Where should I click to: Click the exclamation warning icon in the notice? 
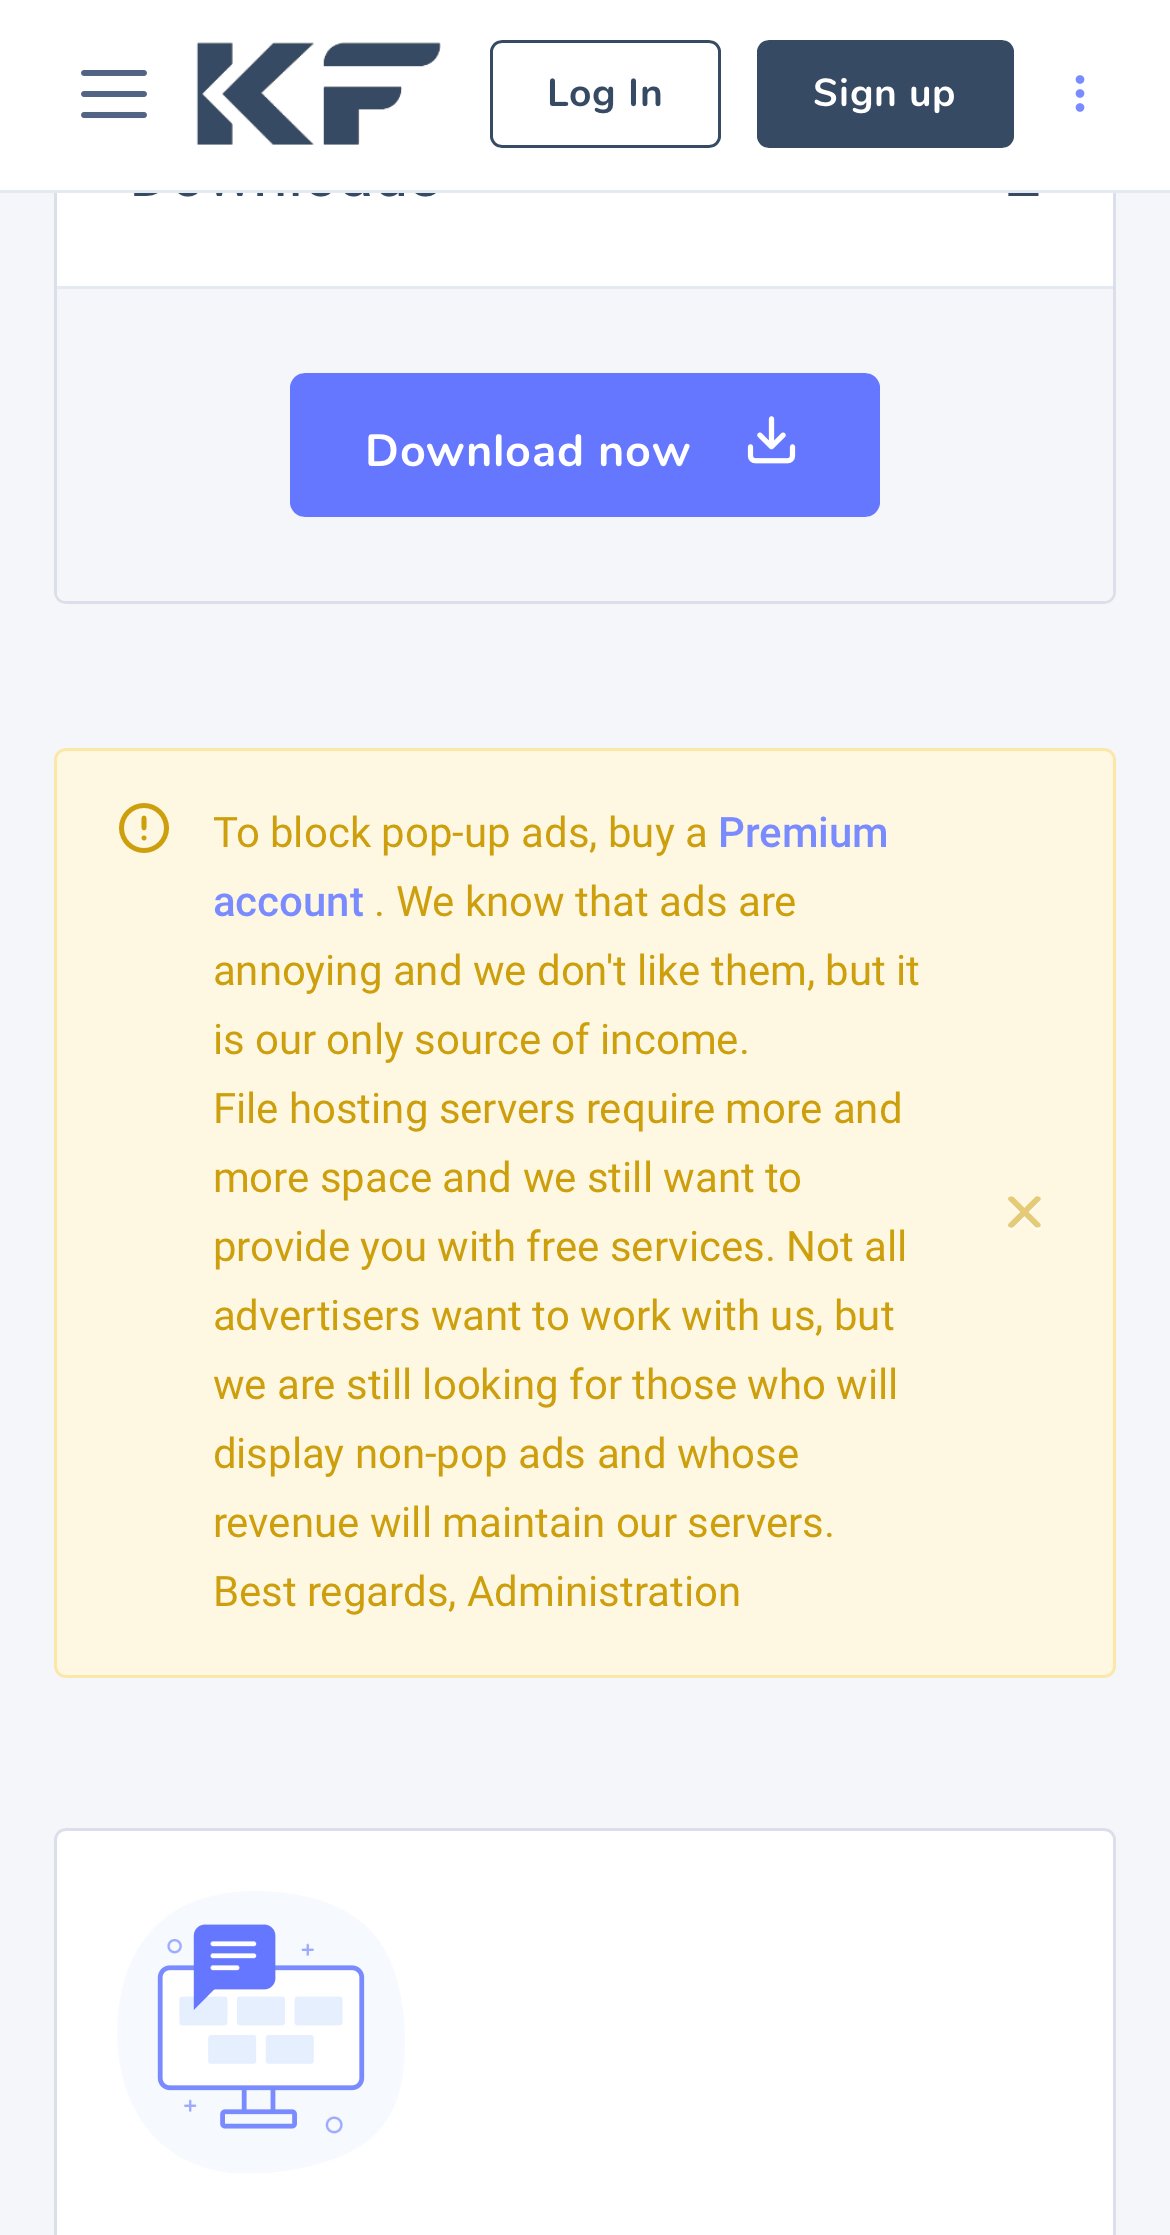click(144, 829)
